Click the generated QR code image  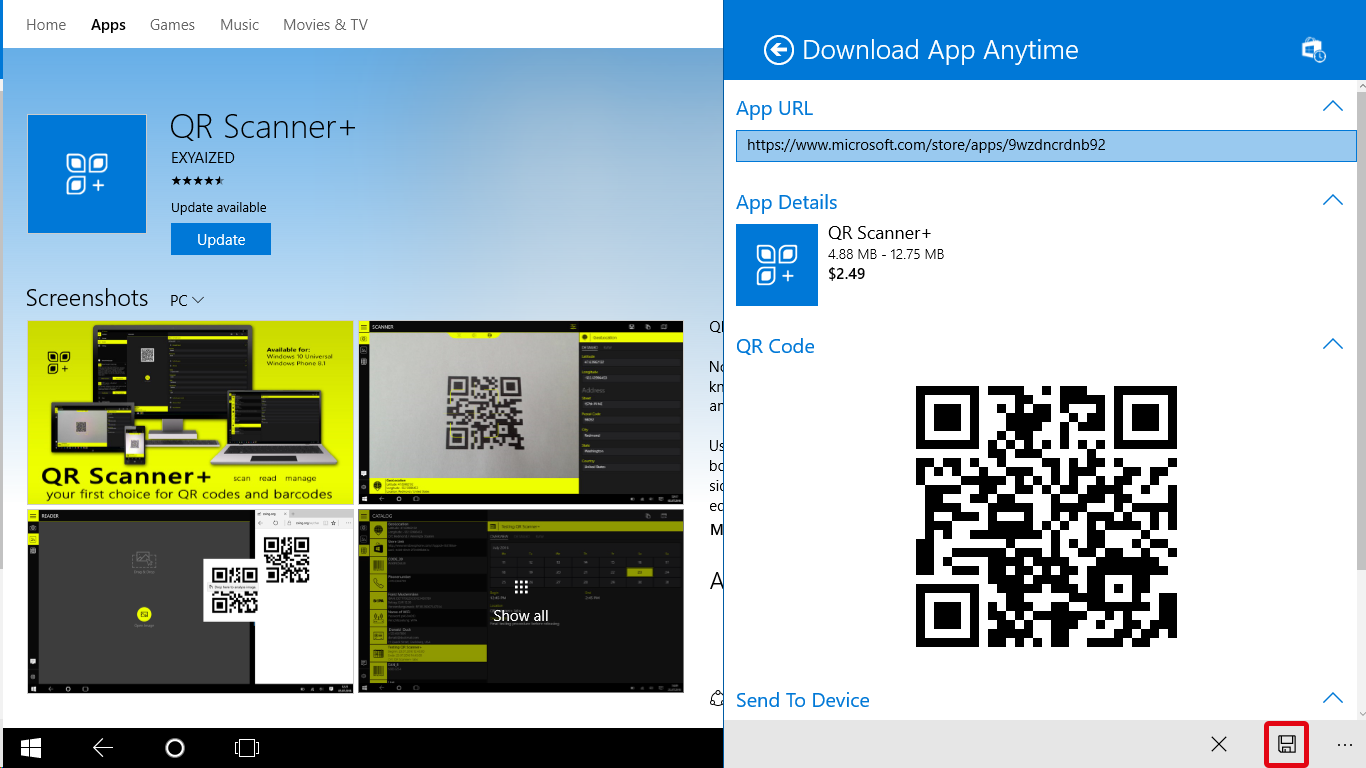[x=1046, y=516]
